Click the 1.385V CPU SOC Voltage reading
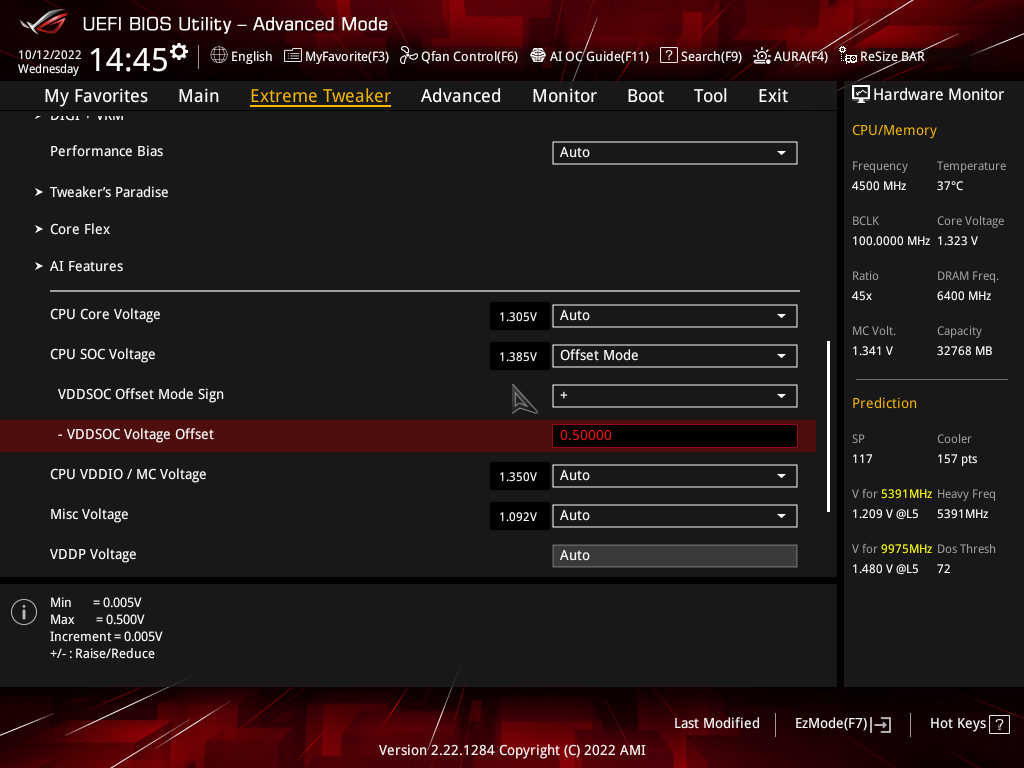 click(x=518, y=357)
